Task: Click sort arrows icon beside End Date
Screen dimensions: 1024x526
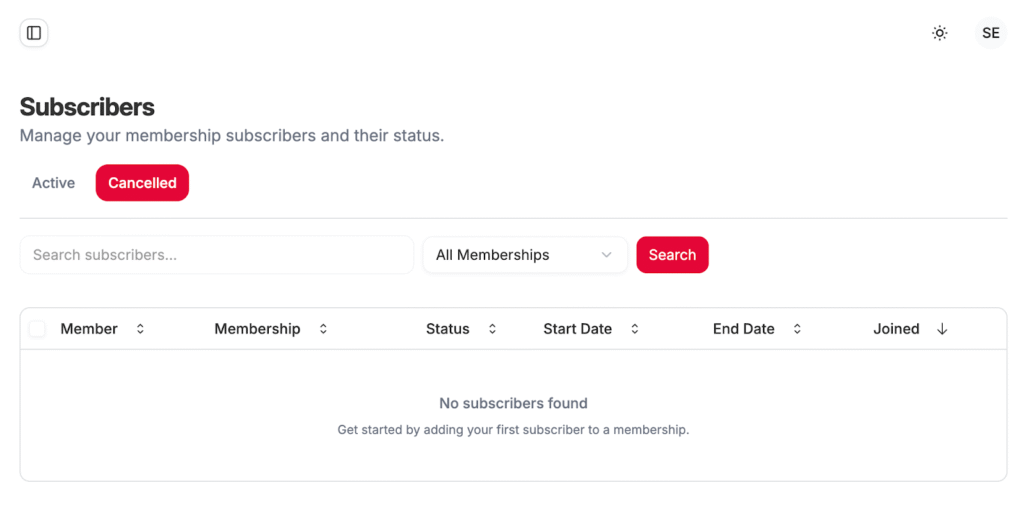Action: [x=797, y=329]
